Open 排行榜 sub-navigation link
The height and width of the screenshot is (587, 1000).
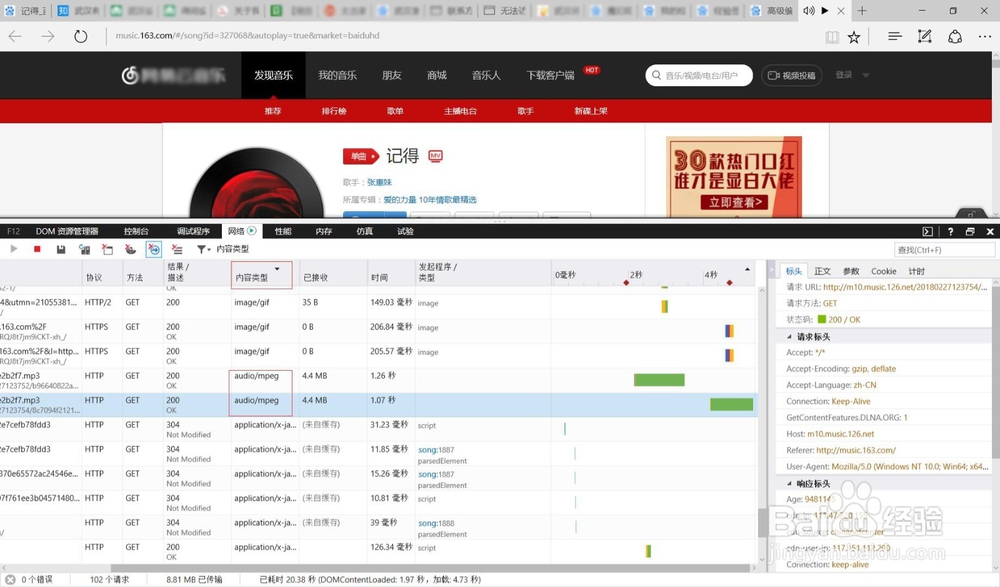tap(334, 111)
